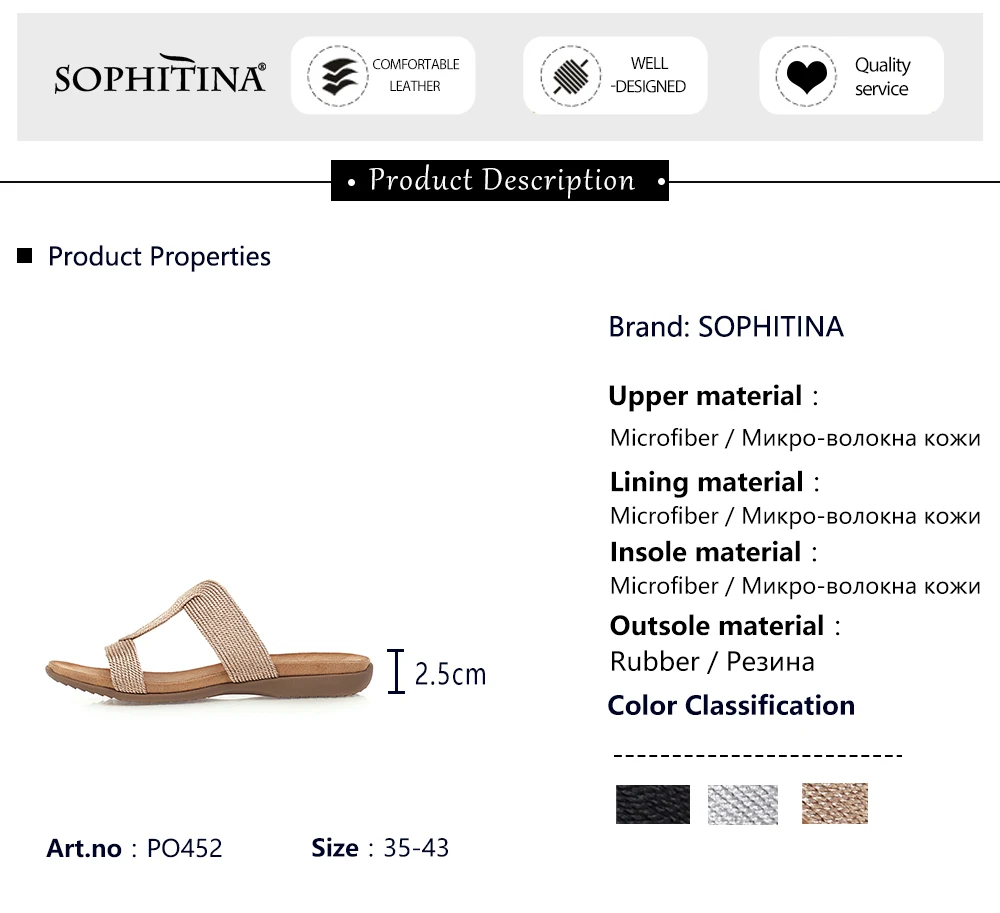The image size is (1000, 913).
Task: Select the black color swatch
Action: [652, 804]
